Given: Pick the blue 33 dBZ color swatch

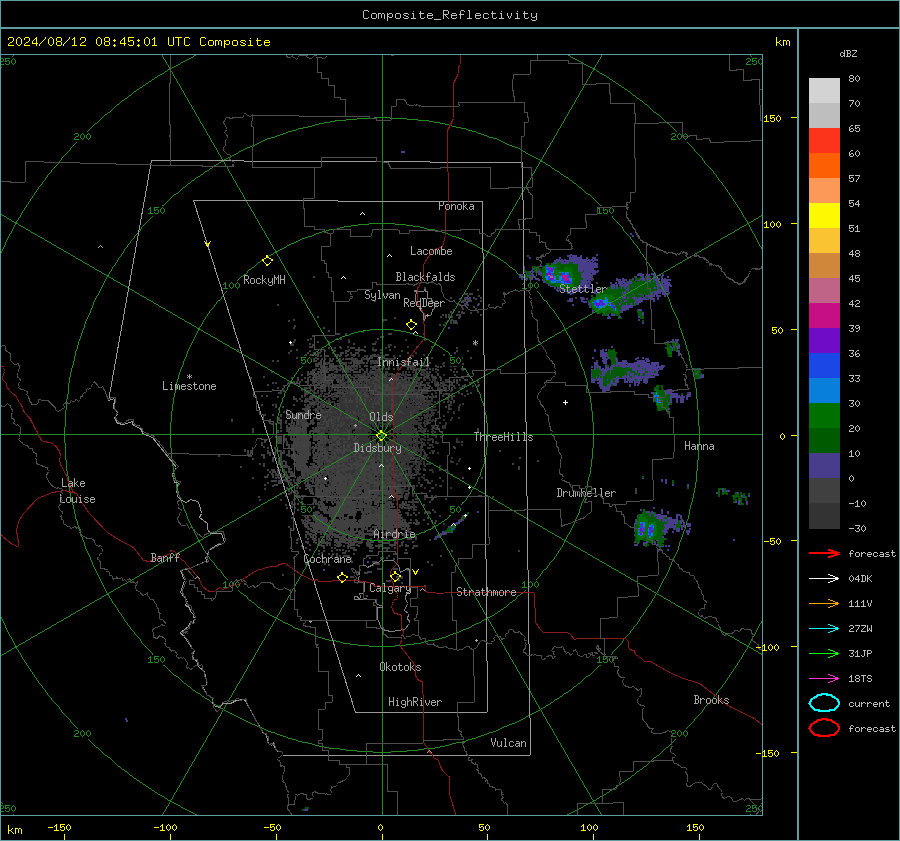Looking at the screenshot, I should (824, 366).
